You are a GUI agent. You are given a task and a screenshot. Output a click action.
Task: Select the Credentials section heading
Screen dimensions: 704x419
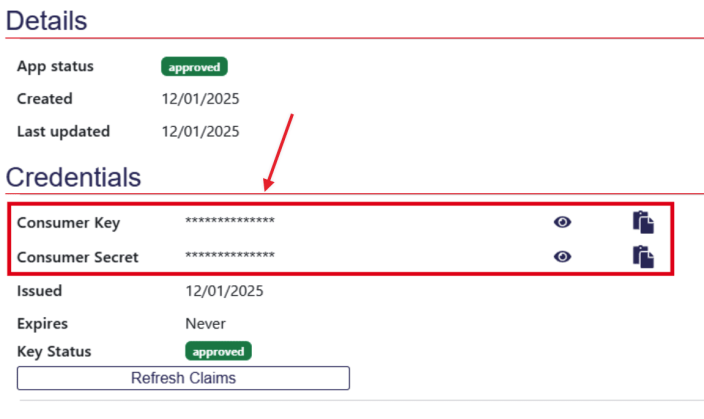(x=73, y=177)
